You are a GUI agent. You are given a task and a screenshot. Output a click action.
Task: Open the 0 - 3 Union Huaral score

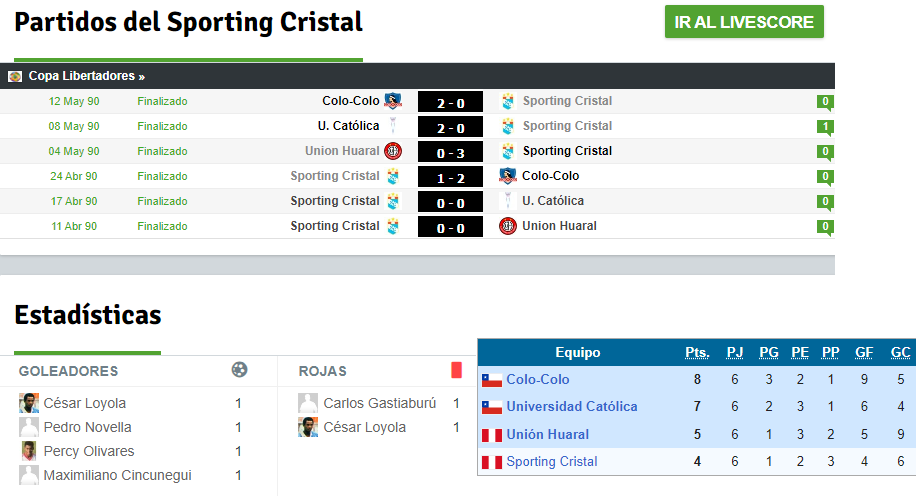click(450, 152)
